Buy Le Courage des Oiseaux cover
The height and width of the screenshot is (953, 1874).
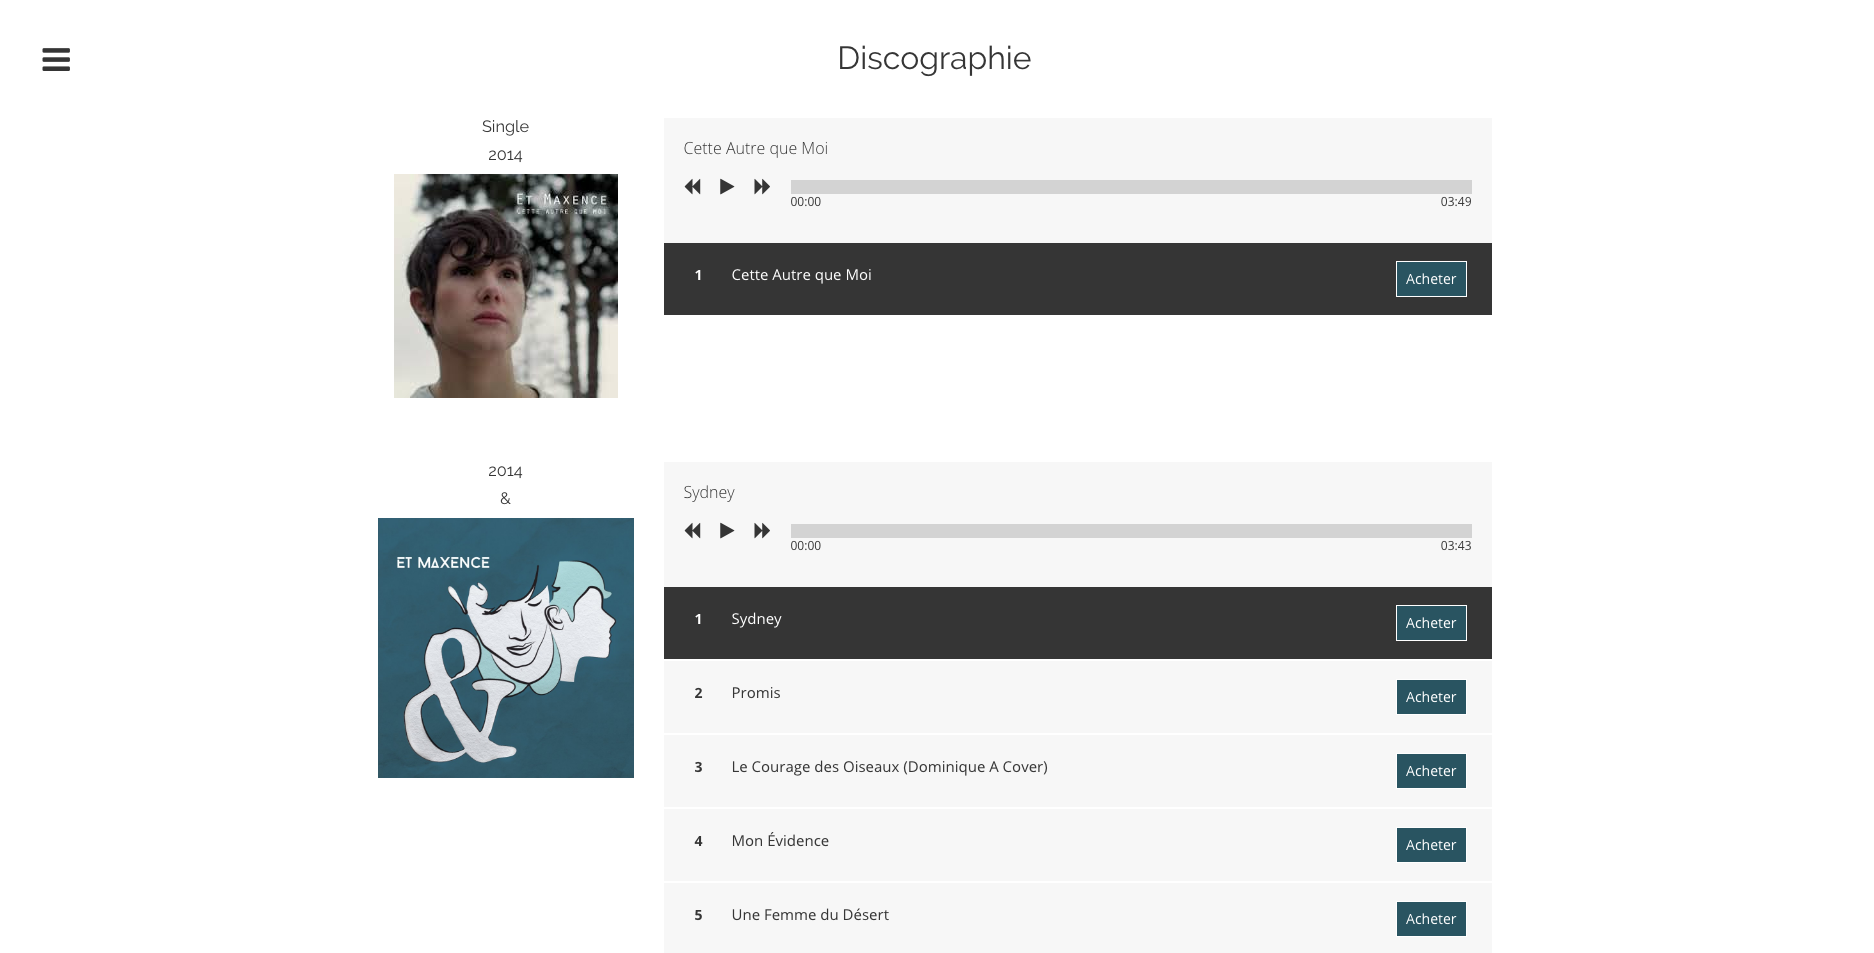(1430, 771)
